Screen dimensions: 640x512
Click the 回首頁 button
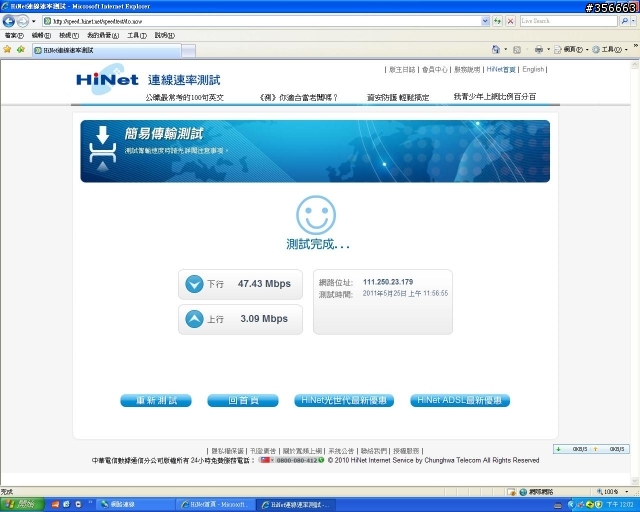coord(243,401)
